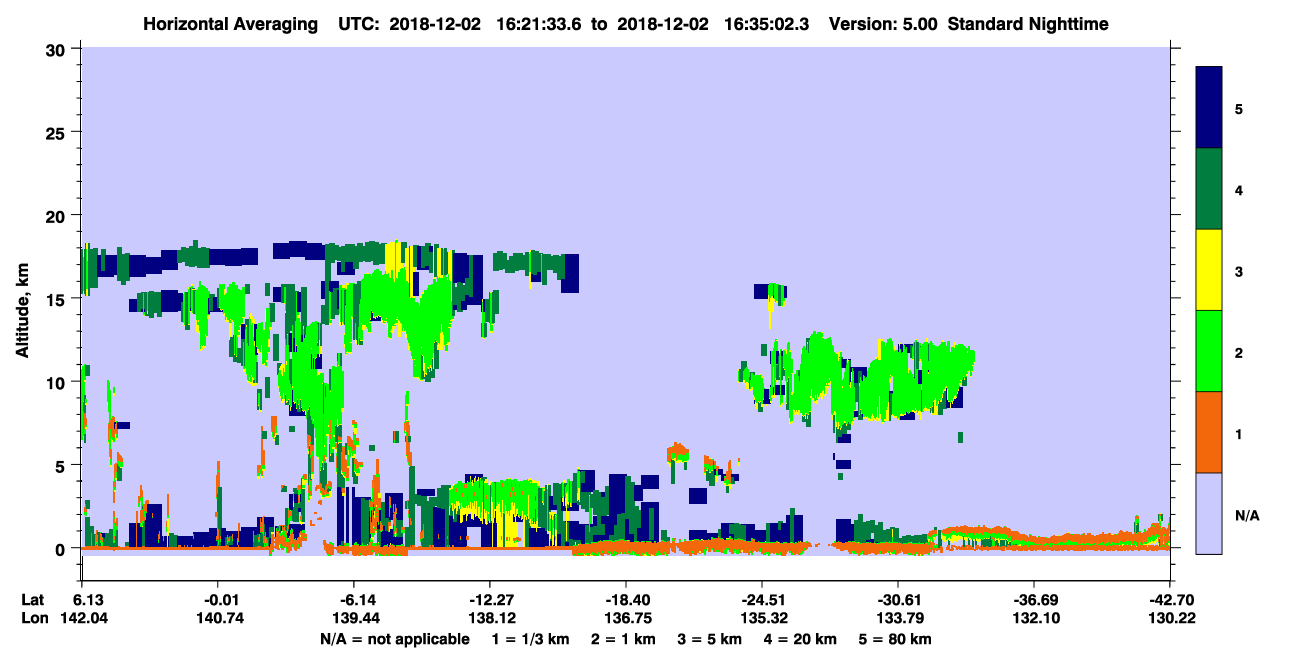This screenshot has height=667, width=1300.
Task: Click the orange colorbar segment labeled 1
Action: [x=1209, y=432]
